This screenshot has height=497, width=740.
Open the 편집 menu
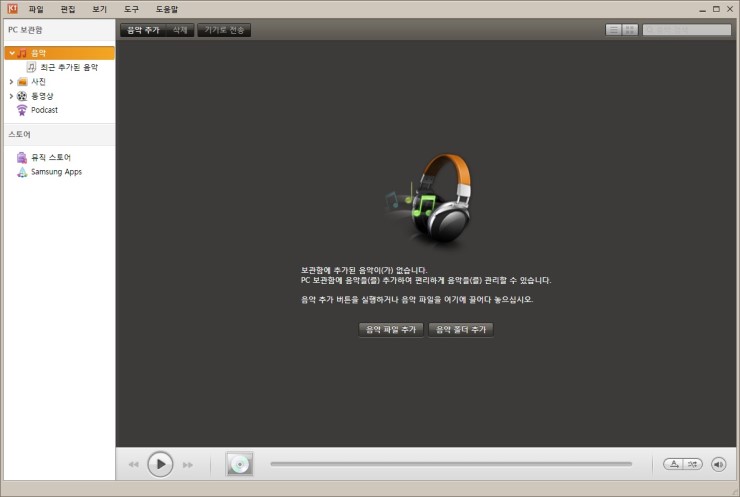point(68,9)
